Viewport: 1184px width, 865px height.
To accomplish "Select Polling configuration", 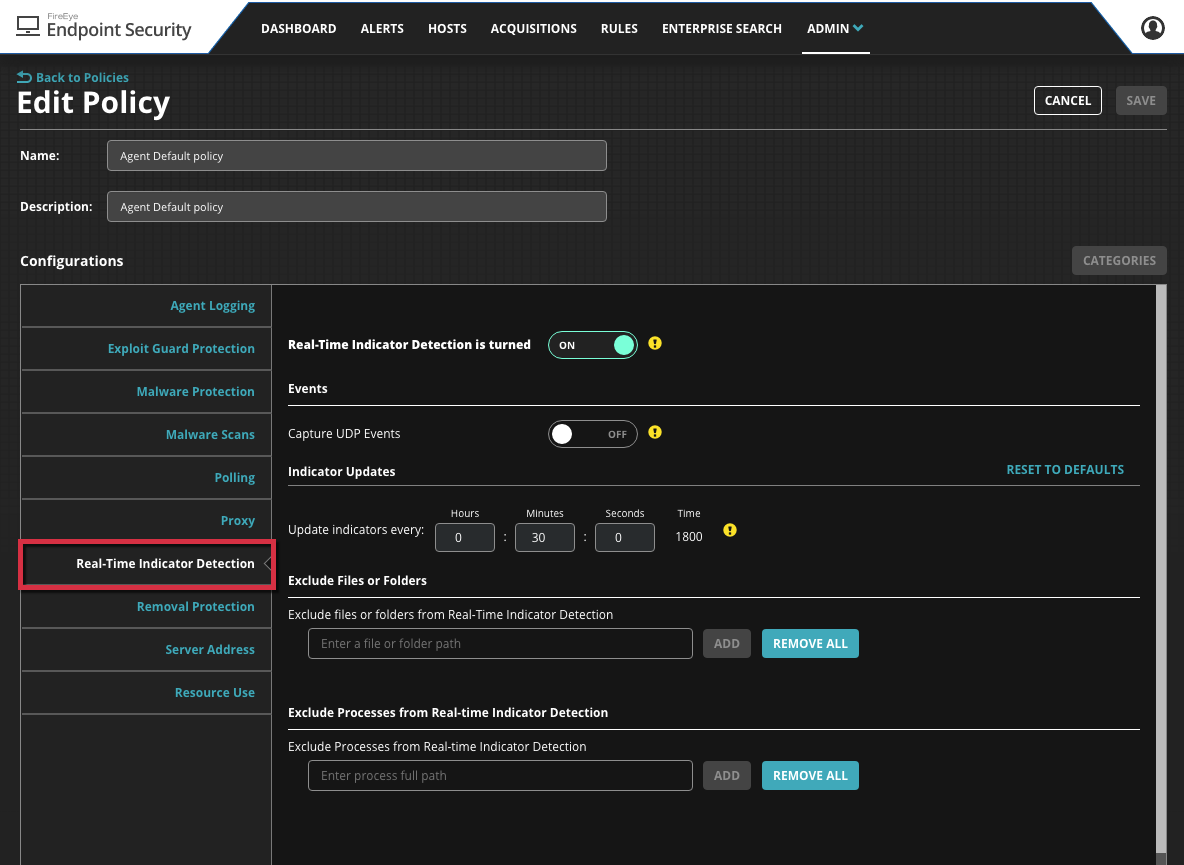I will tap(146, 478).
